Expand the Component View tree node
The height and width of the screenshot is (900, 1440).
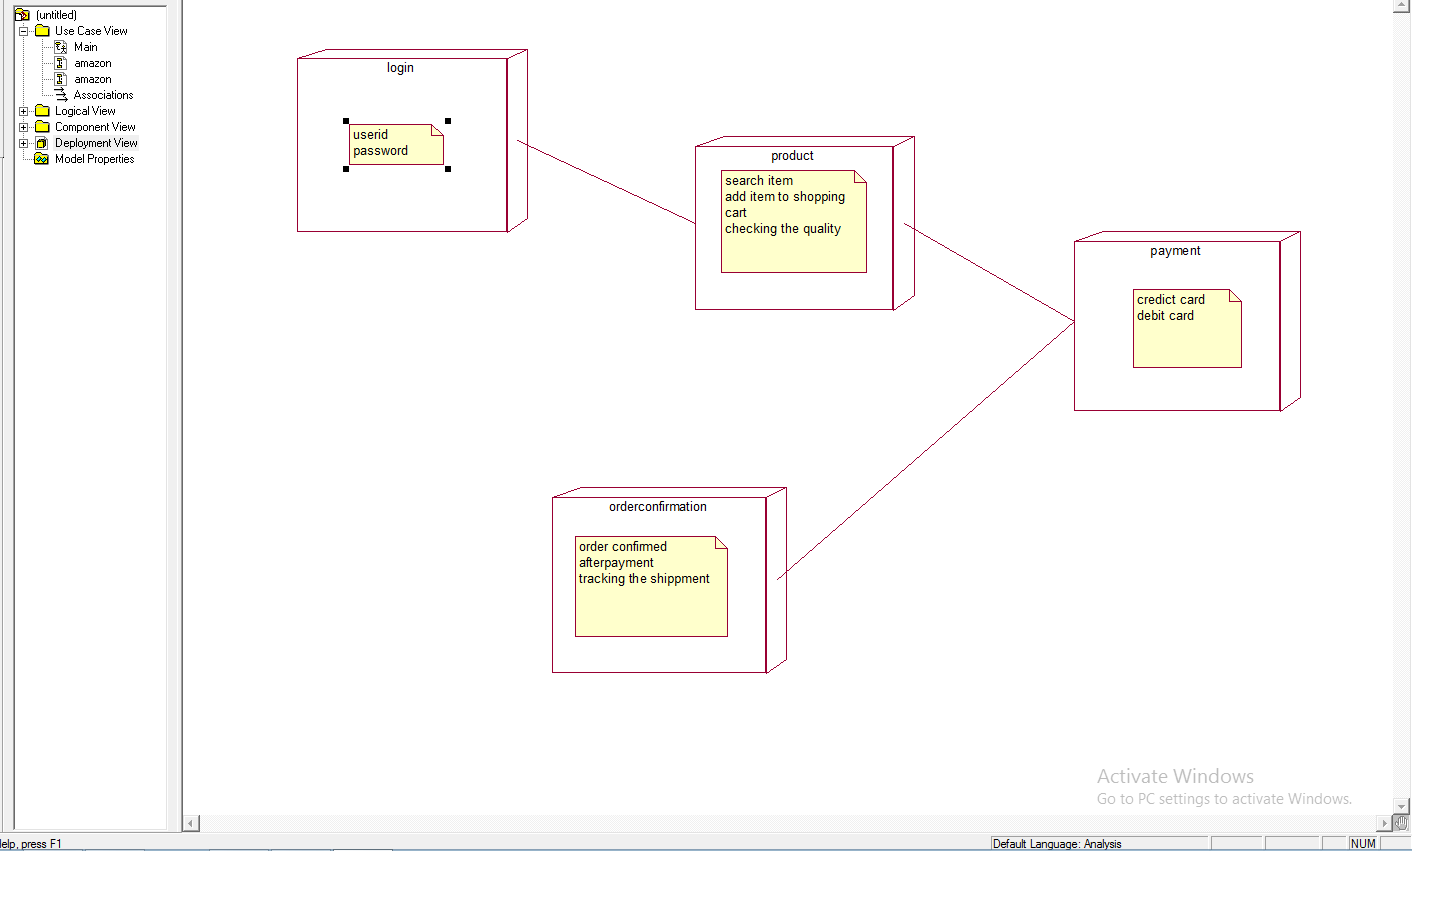(x=24, y=127)
